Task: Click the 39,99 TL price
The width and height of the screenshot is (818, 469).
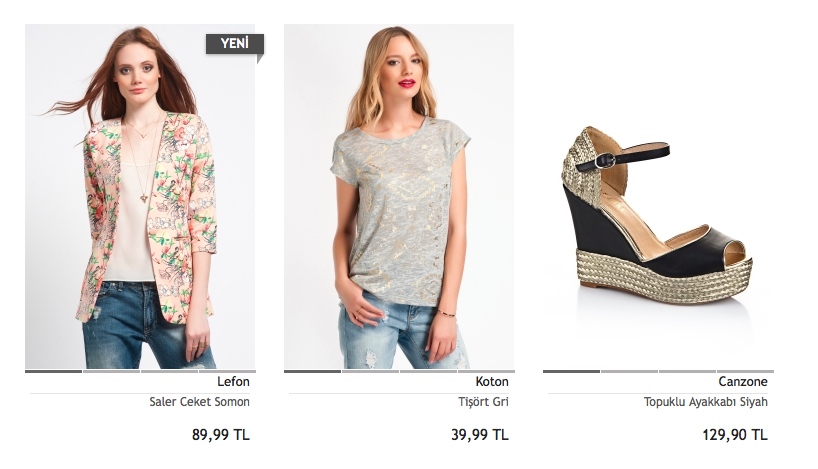Action: coord(479,435)
